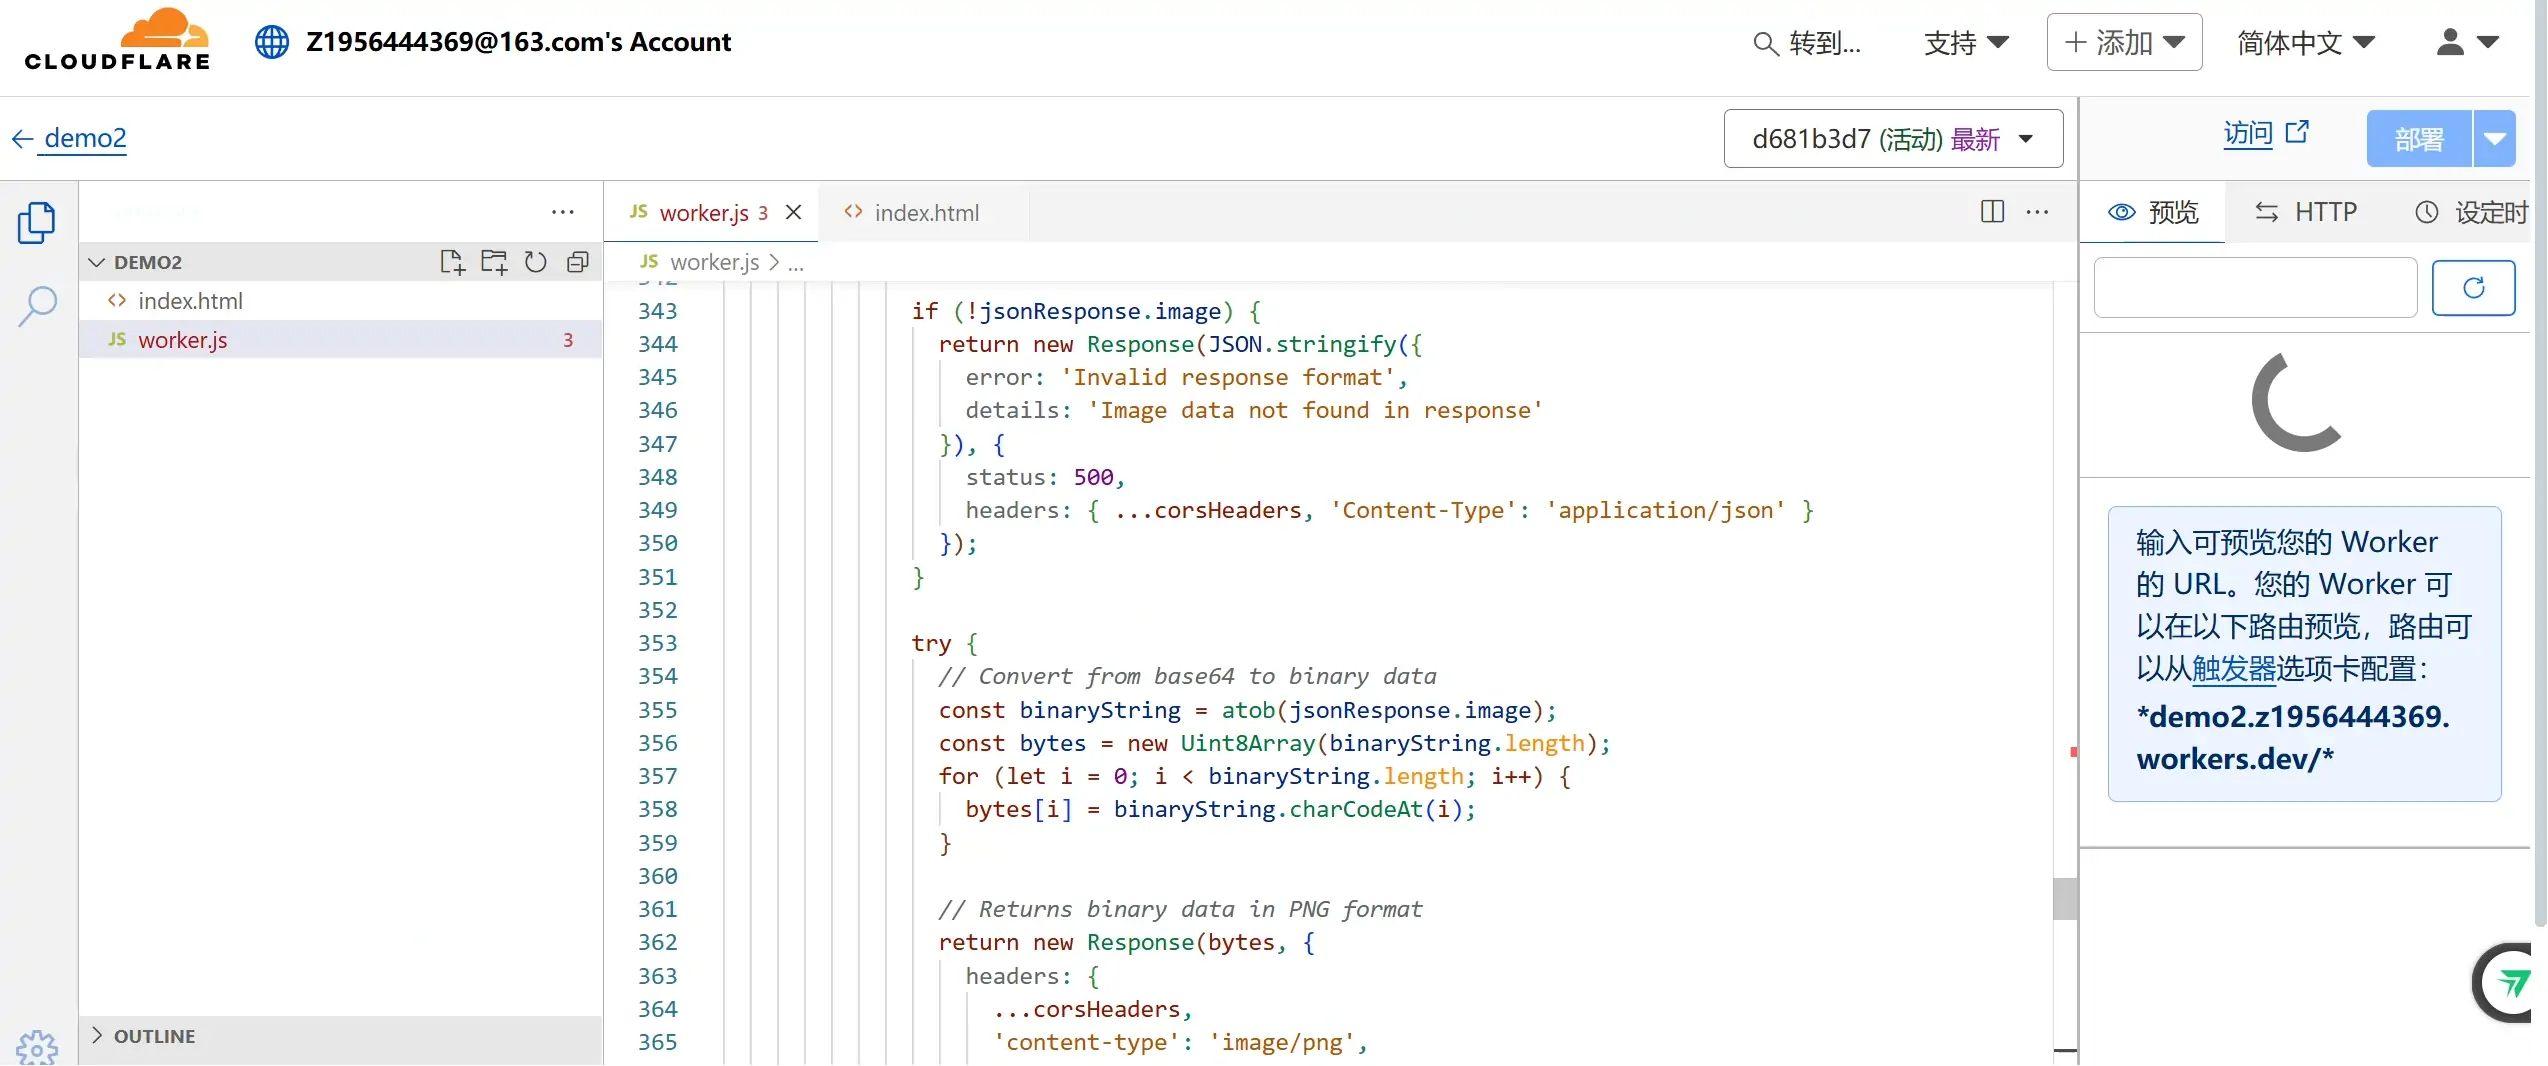
Task: Open the Search icon in activity bar
Action: 37,306
